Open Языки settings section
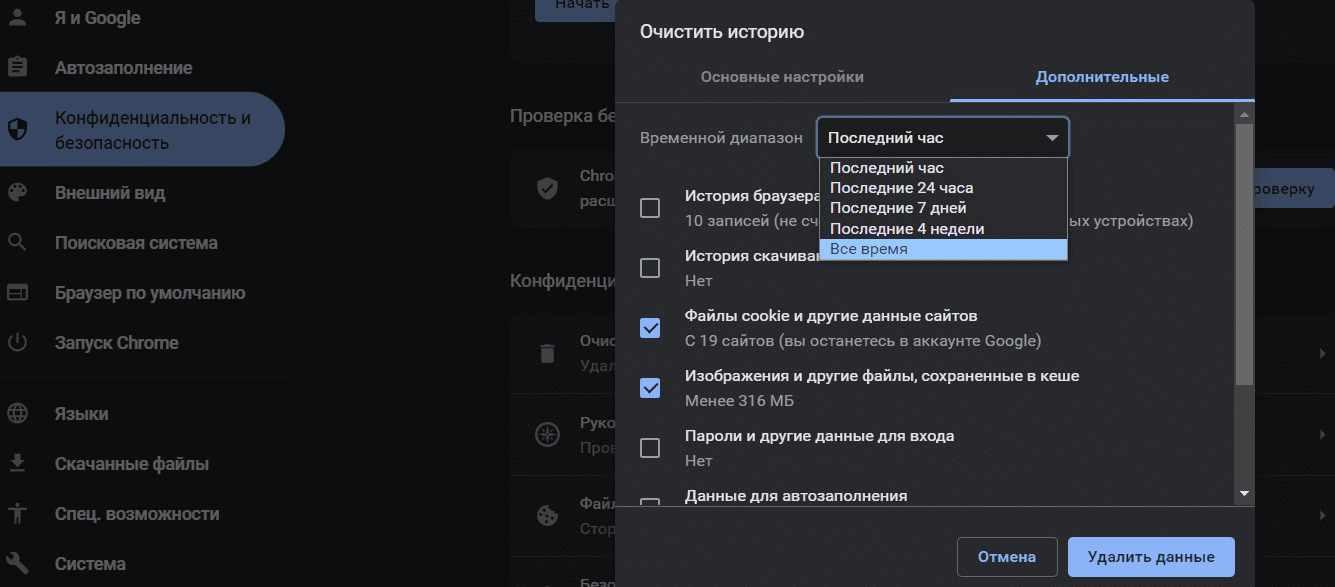The width and height of the screenshot is (1335, 587). click(82, 414)
